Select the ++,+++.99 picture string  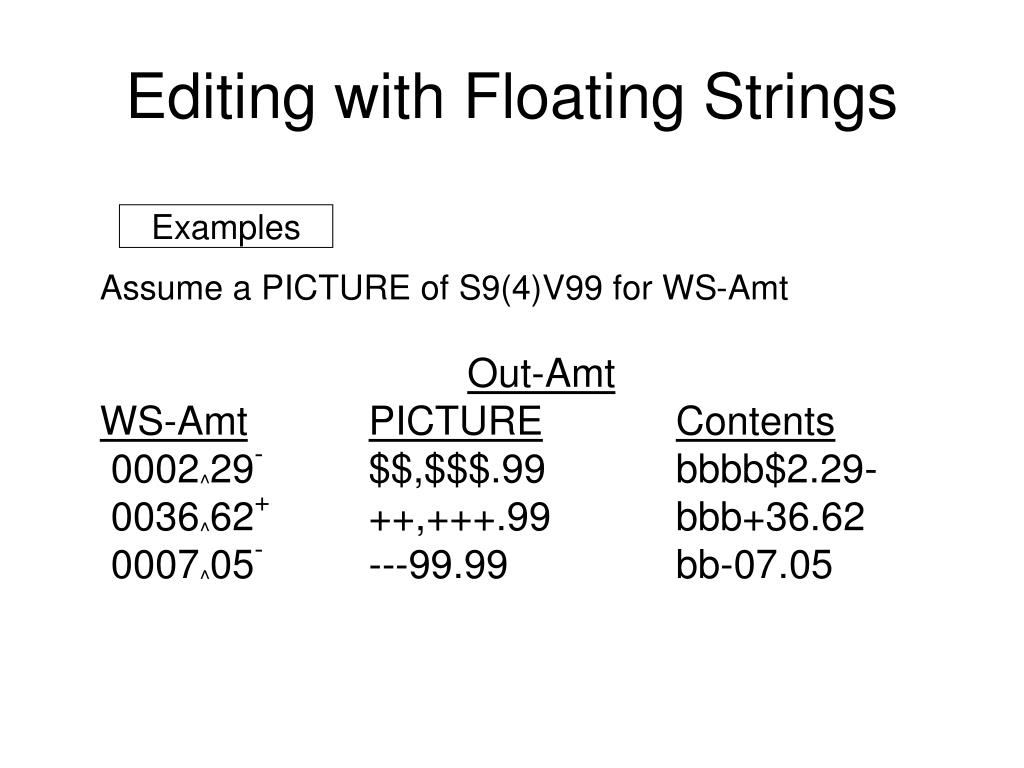[459, 518]
